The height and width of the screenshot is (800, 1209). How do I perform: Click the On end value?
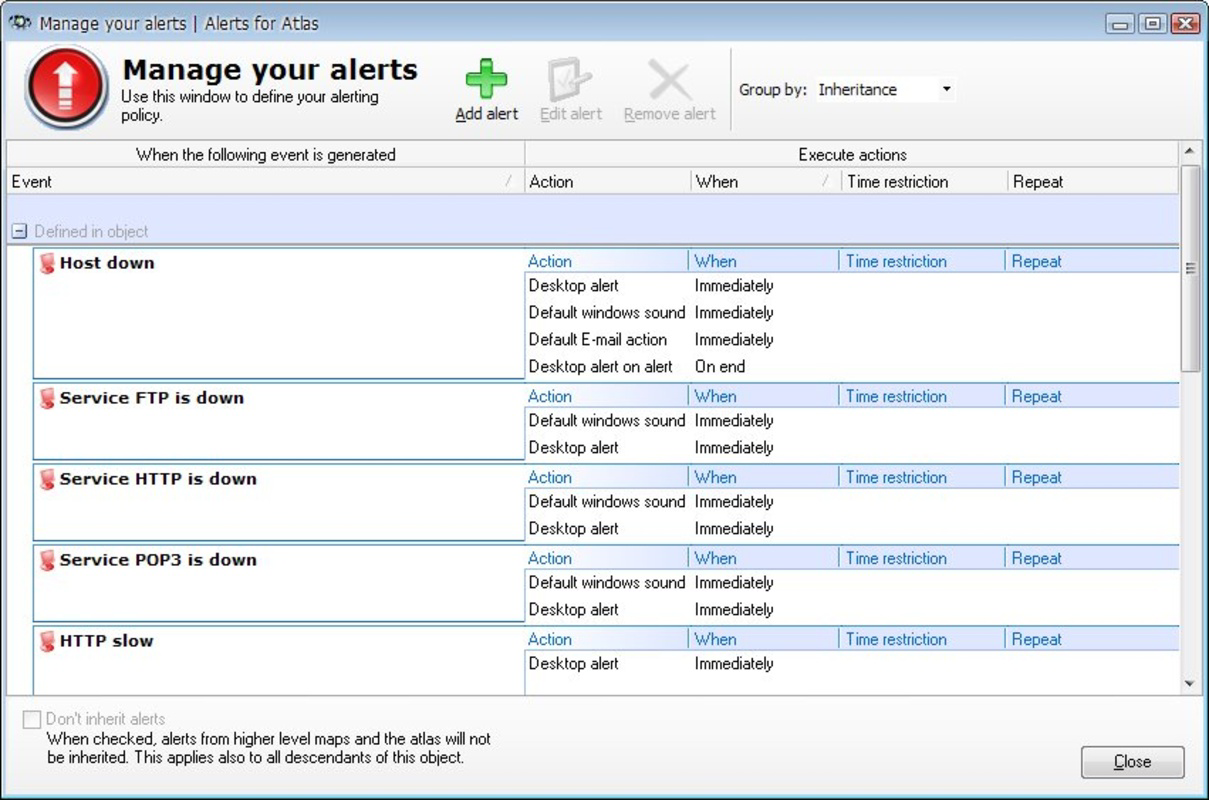[720, 367]
